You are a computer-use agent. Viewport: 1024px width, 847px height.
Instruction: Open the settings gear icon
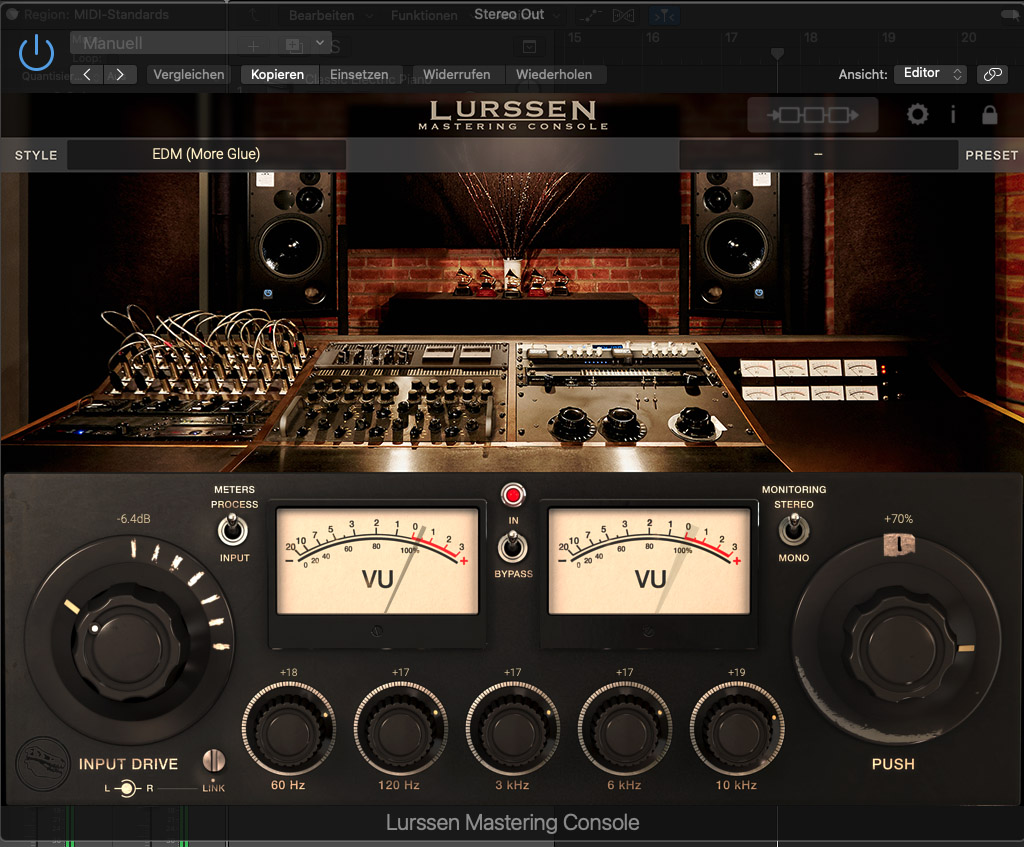tap(918, 115)
